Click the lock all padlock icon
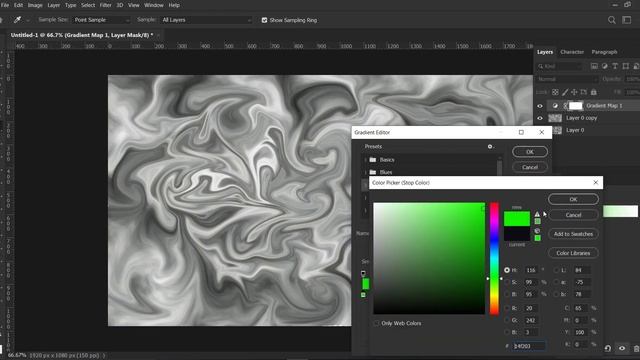Image resolution: width=640 pixels, height=360 pixels. point(593,92)
